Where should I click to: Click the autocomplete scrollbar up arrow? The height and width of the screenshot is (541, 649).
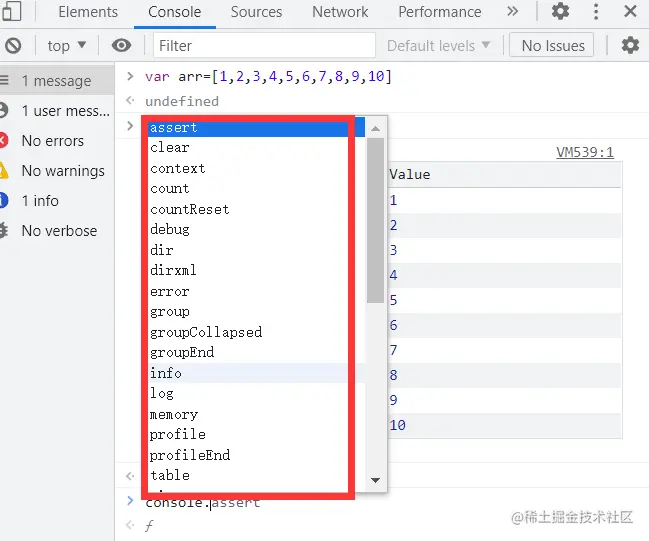(375, 129)
